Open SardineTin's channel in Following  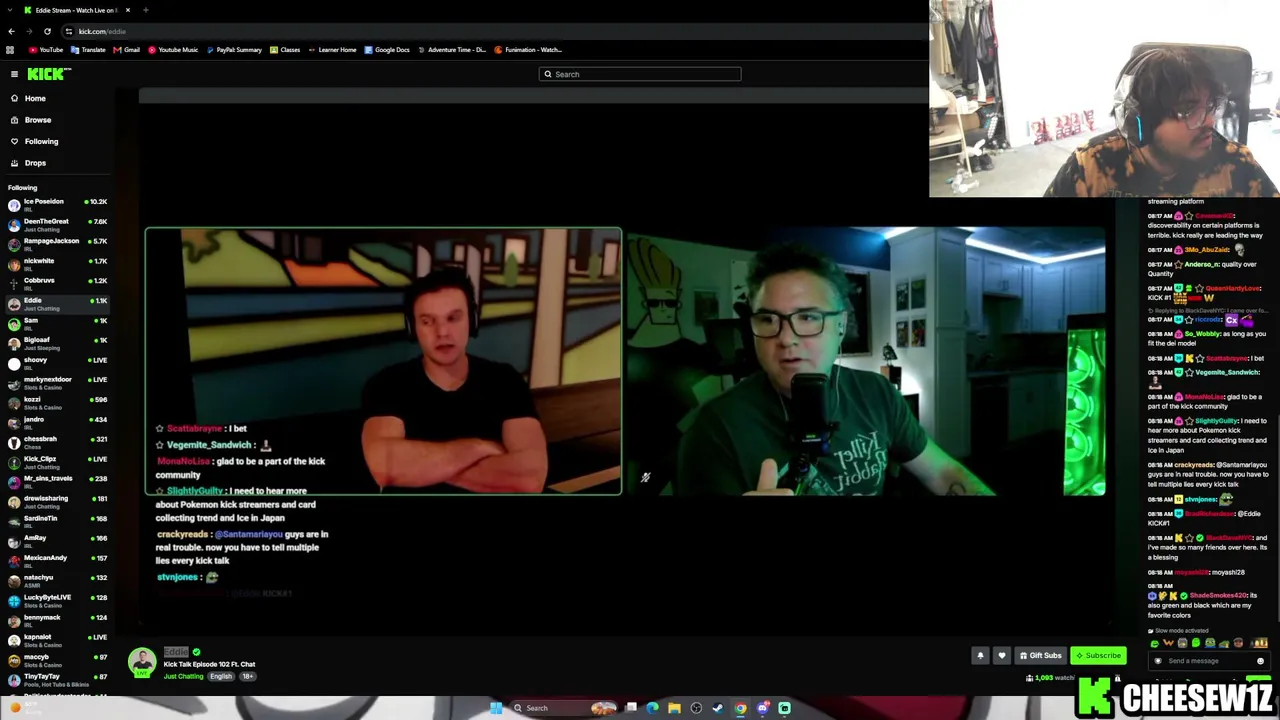pyautogui.click(x=60, y=522)
